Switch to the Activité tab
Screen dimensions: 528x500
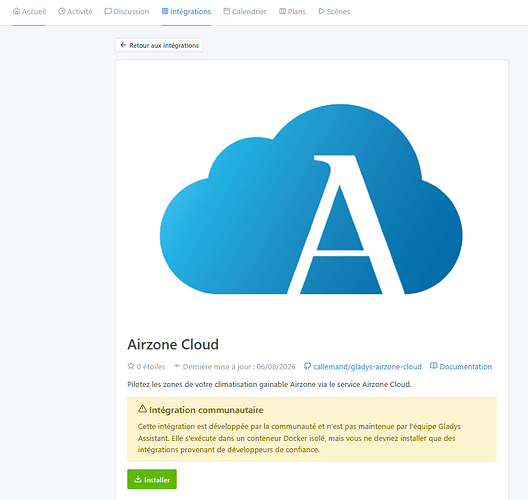click(75, 11)
